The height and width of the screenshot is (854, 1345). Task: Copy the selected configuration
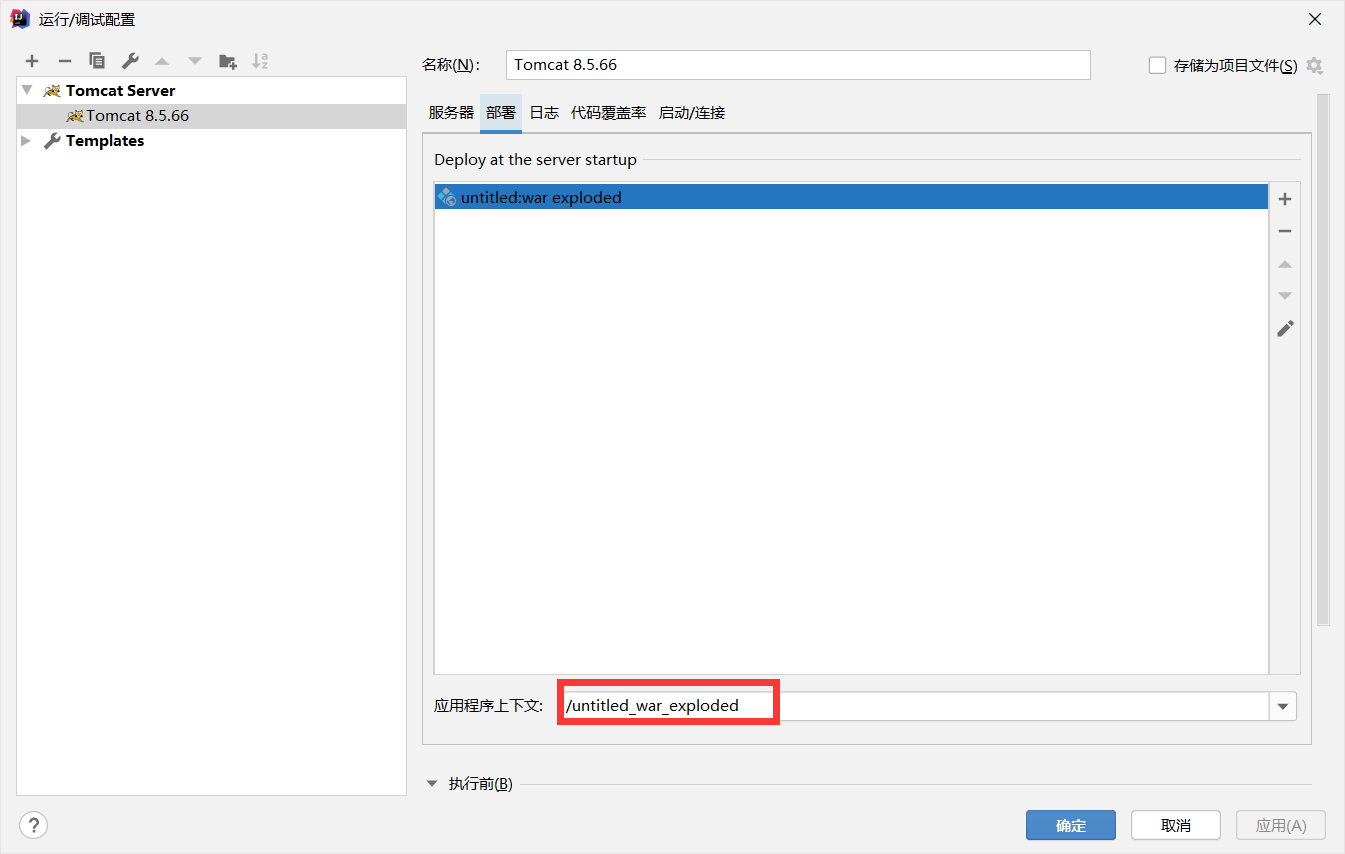97,61
